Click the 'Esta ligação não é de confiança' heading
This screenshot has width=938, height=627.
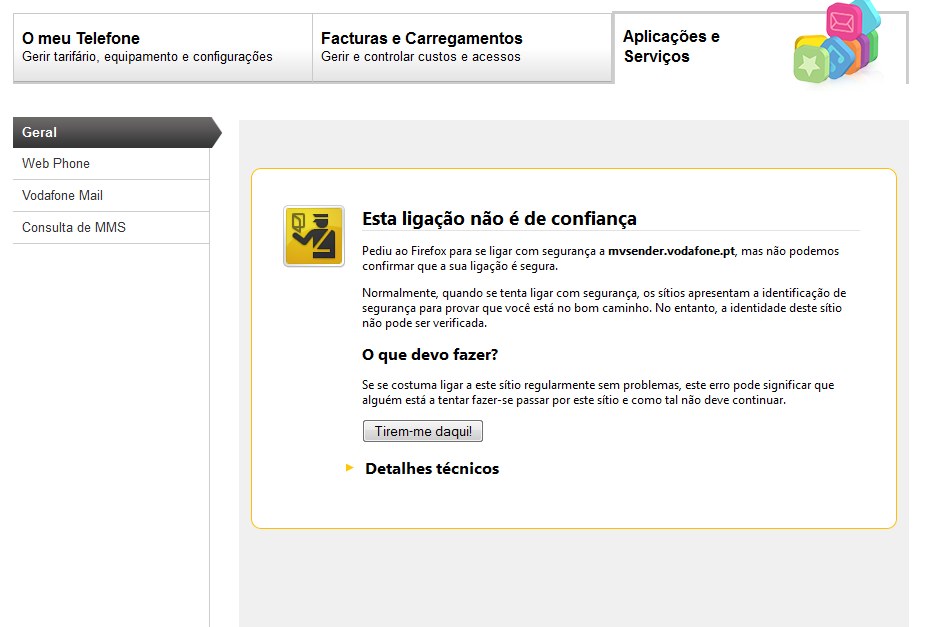(499, 218)
